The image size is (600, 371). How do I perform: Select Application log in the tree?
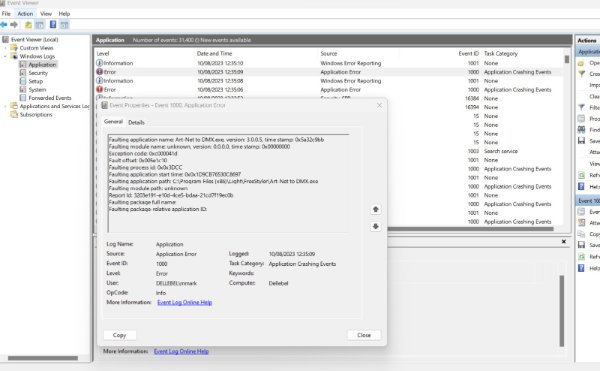tap(42, 65)
